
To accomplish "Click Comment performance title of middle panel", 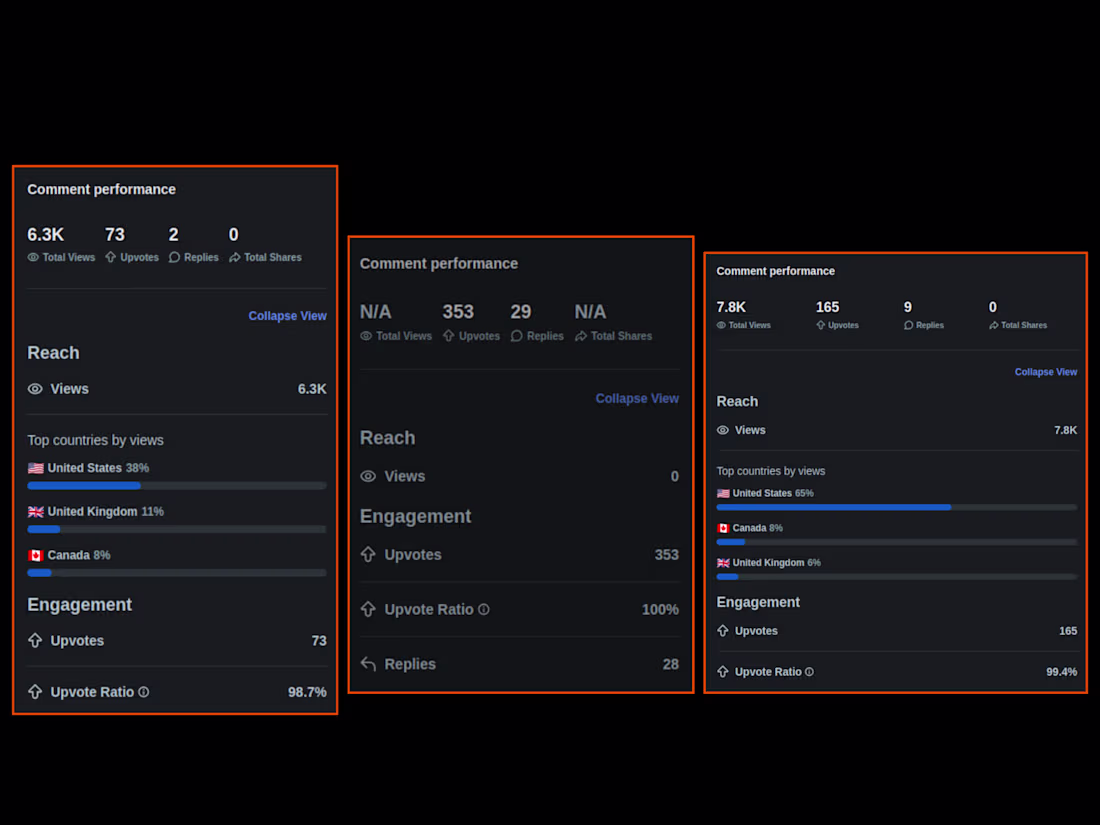I will click(x=438, y=264).
